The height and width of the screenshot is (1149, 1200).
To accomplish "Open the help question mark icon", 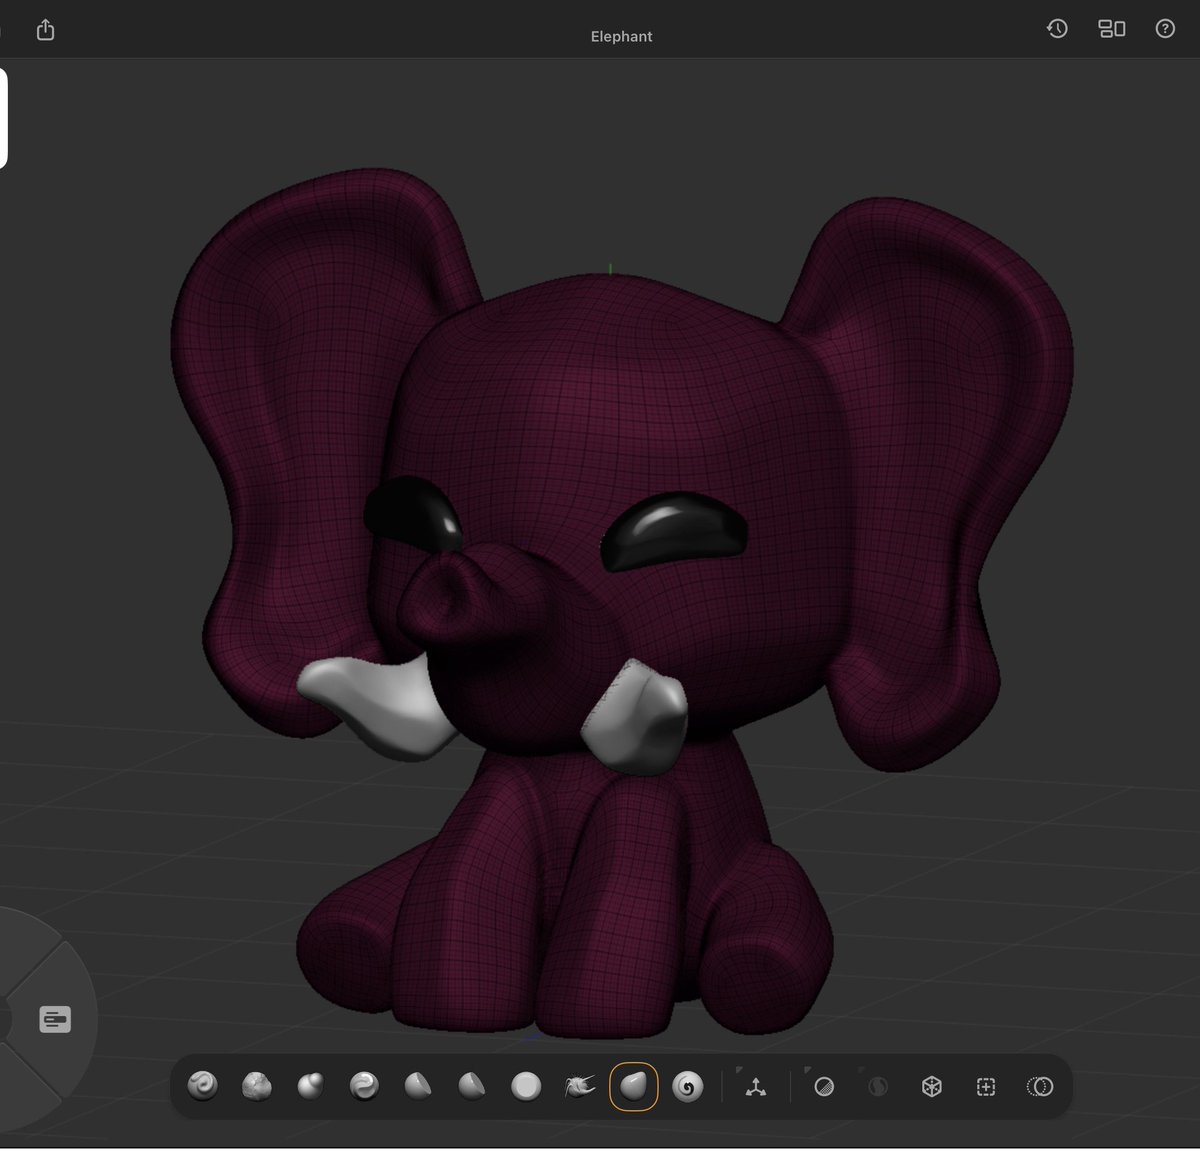I will coord(1165,29).
